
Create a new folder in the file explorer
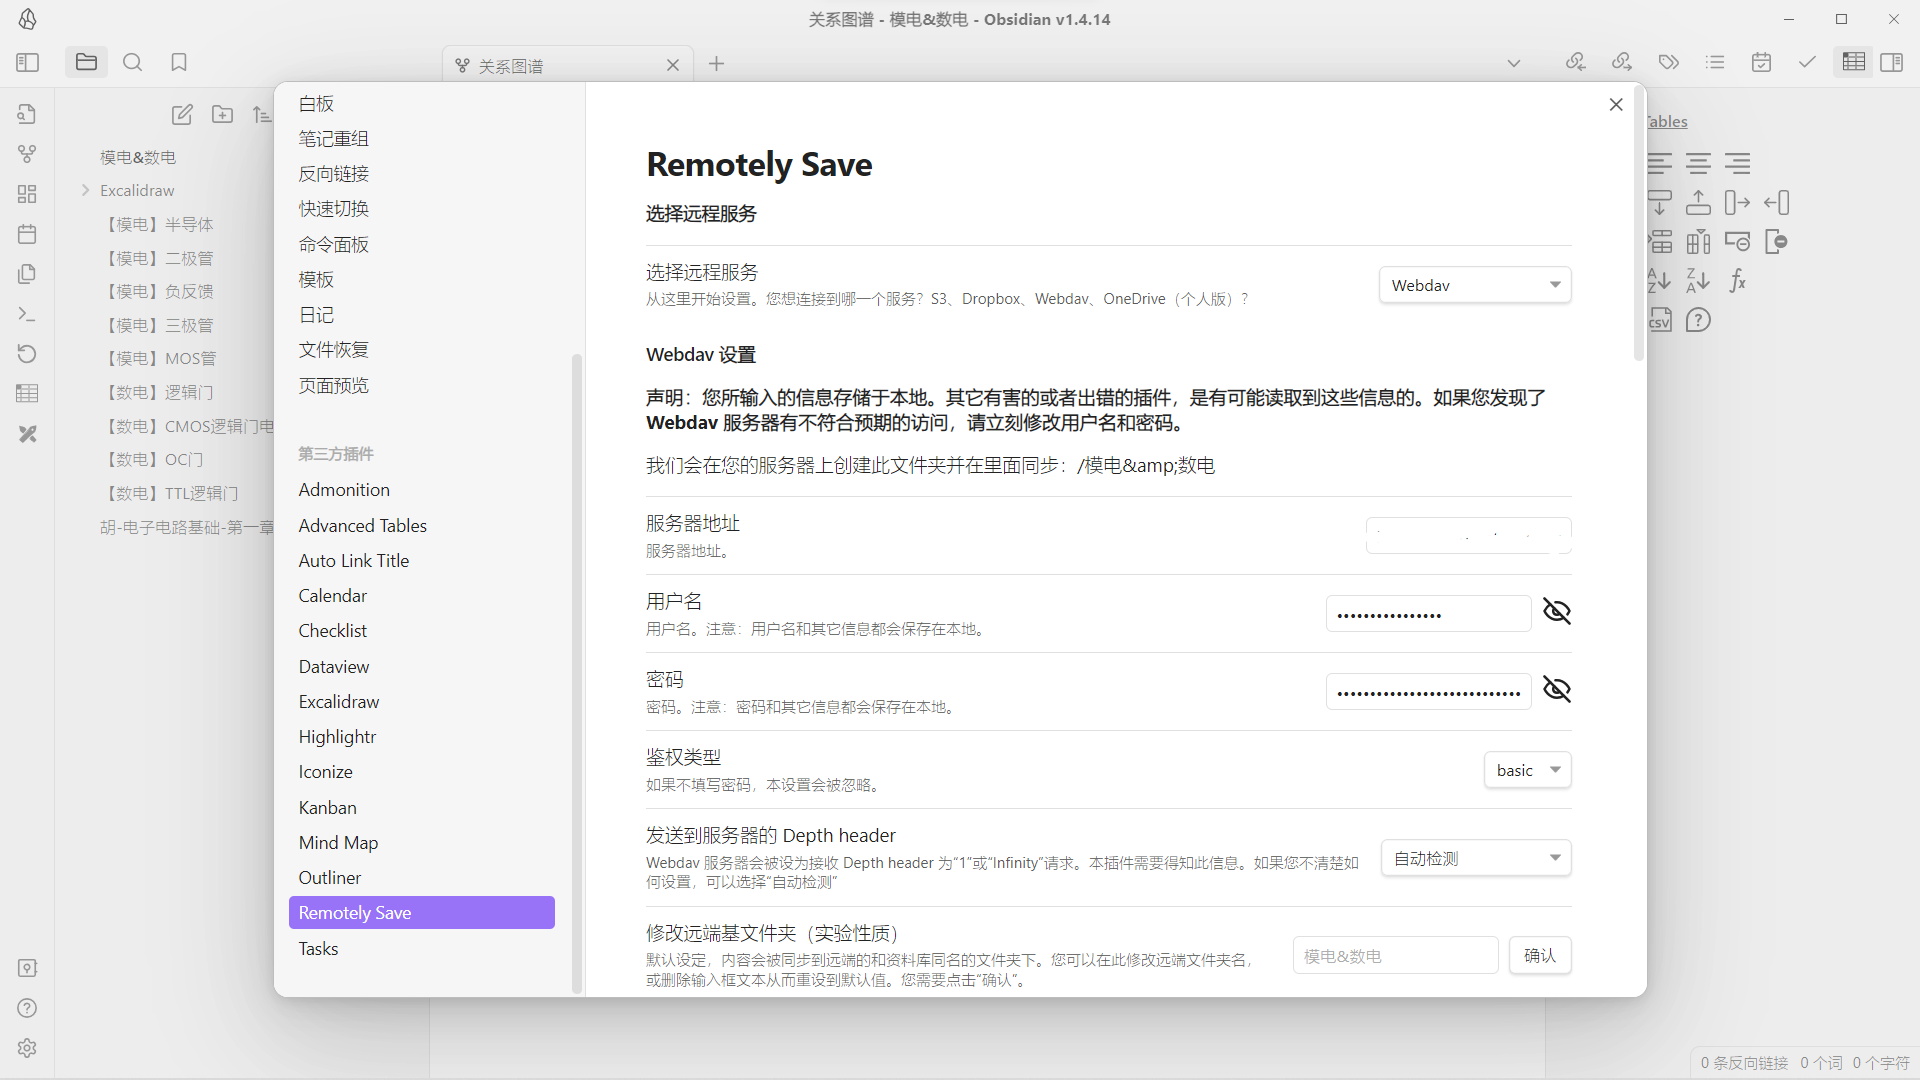[223, 115]
